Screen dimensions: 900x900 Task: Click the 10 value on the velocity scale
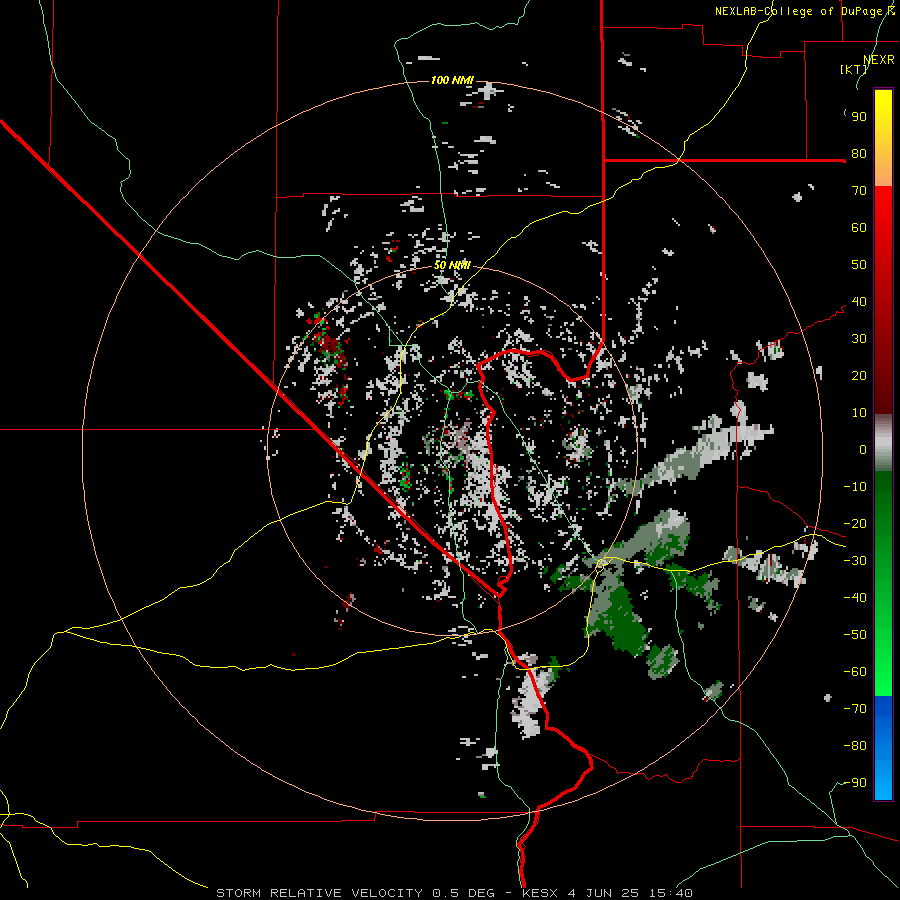tap(859, 413)
